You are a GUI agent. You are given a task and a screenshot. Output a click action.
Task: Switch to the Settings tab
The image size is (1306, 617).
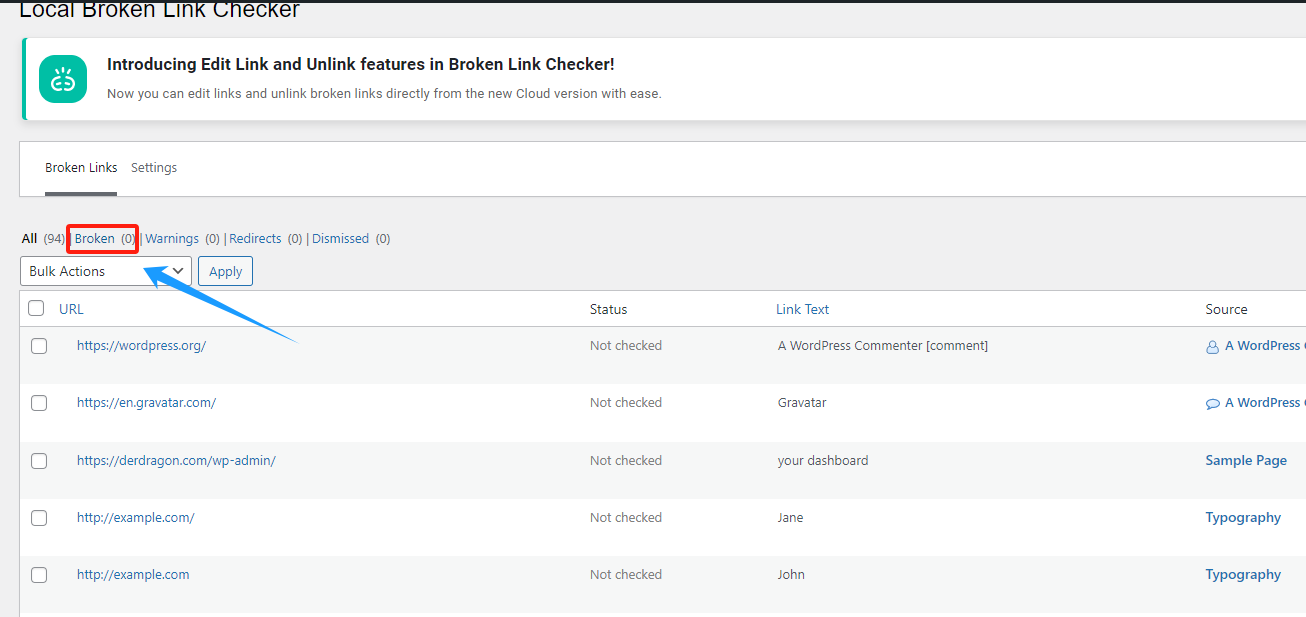(x=154, y=167)
